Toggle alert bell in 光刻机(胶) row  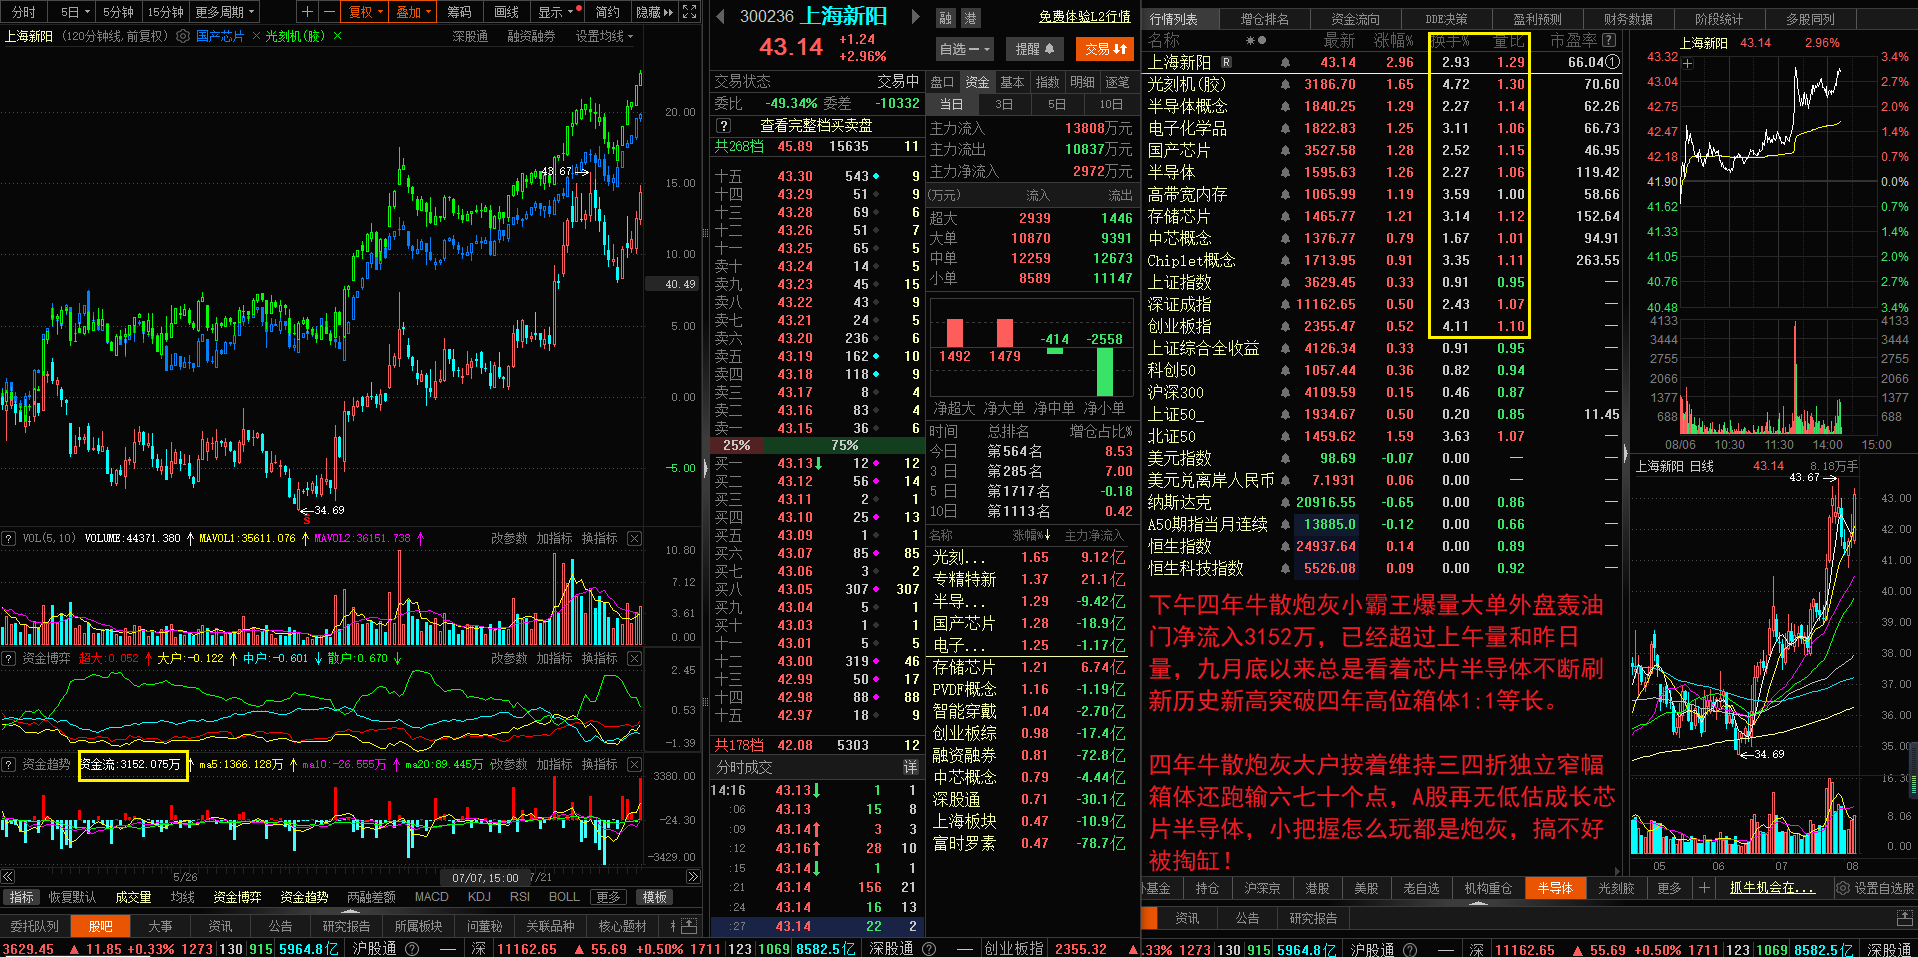pos(1285,84)
